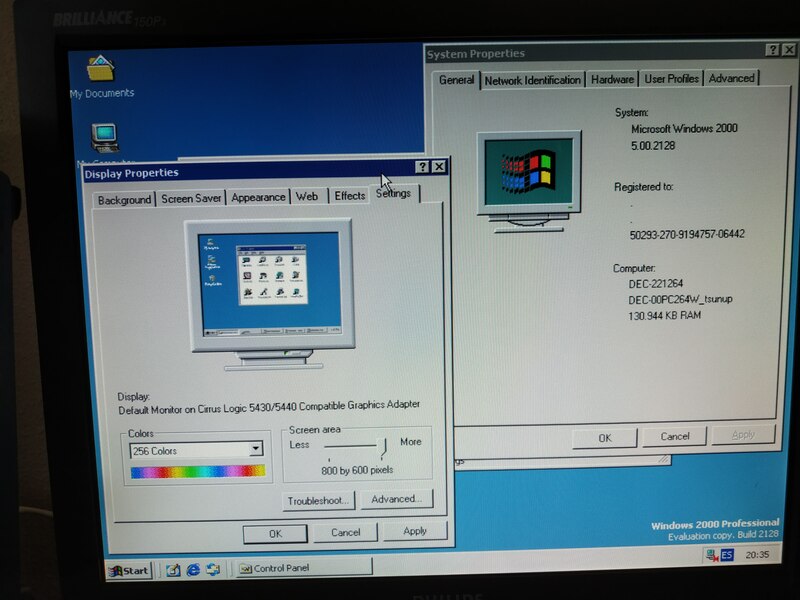This screenshot has height=600, width=800.
Task: Confirm Display Properties with OK
Action: tap(275, 534)
